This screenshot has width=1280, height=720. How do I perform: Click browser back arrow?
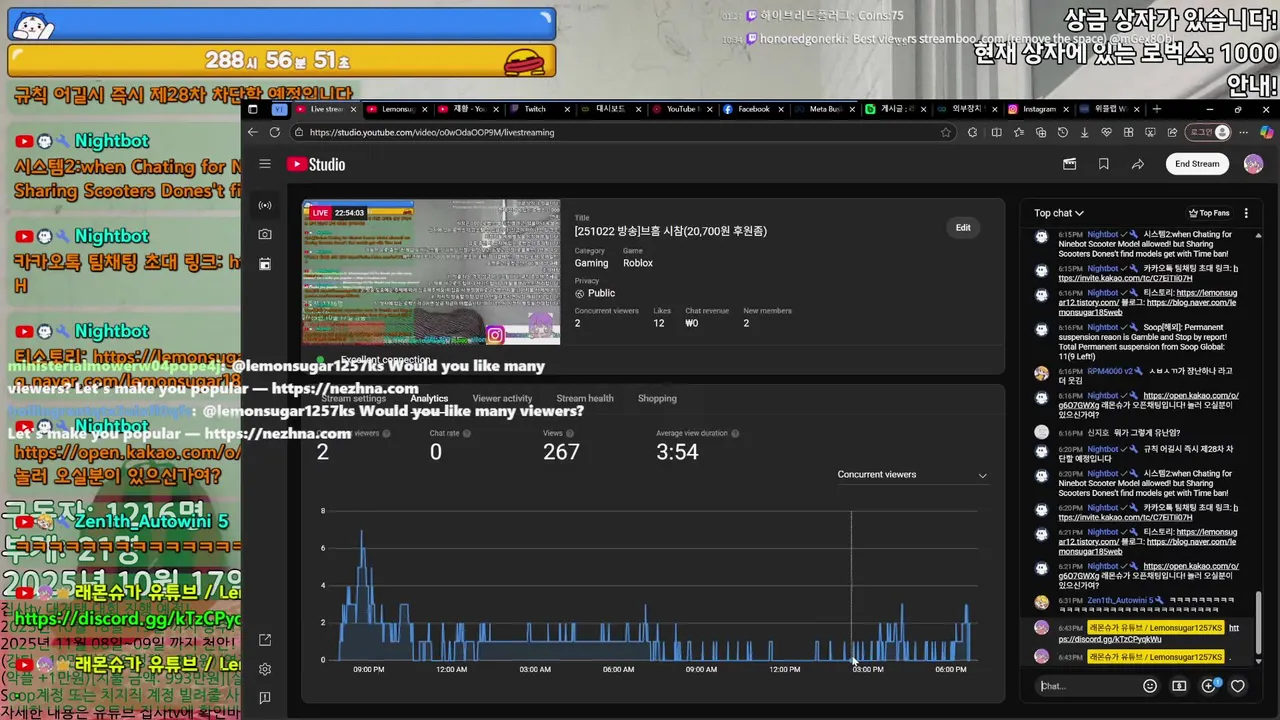tap(253, 132)
